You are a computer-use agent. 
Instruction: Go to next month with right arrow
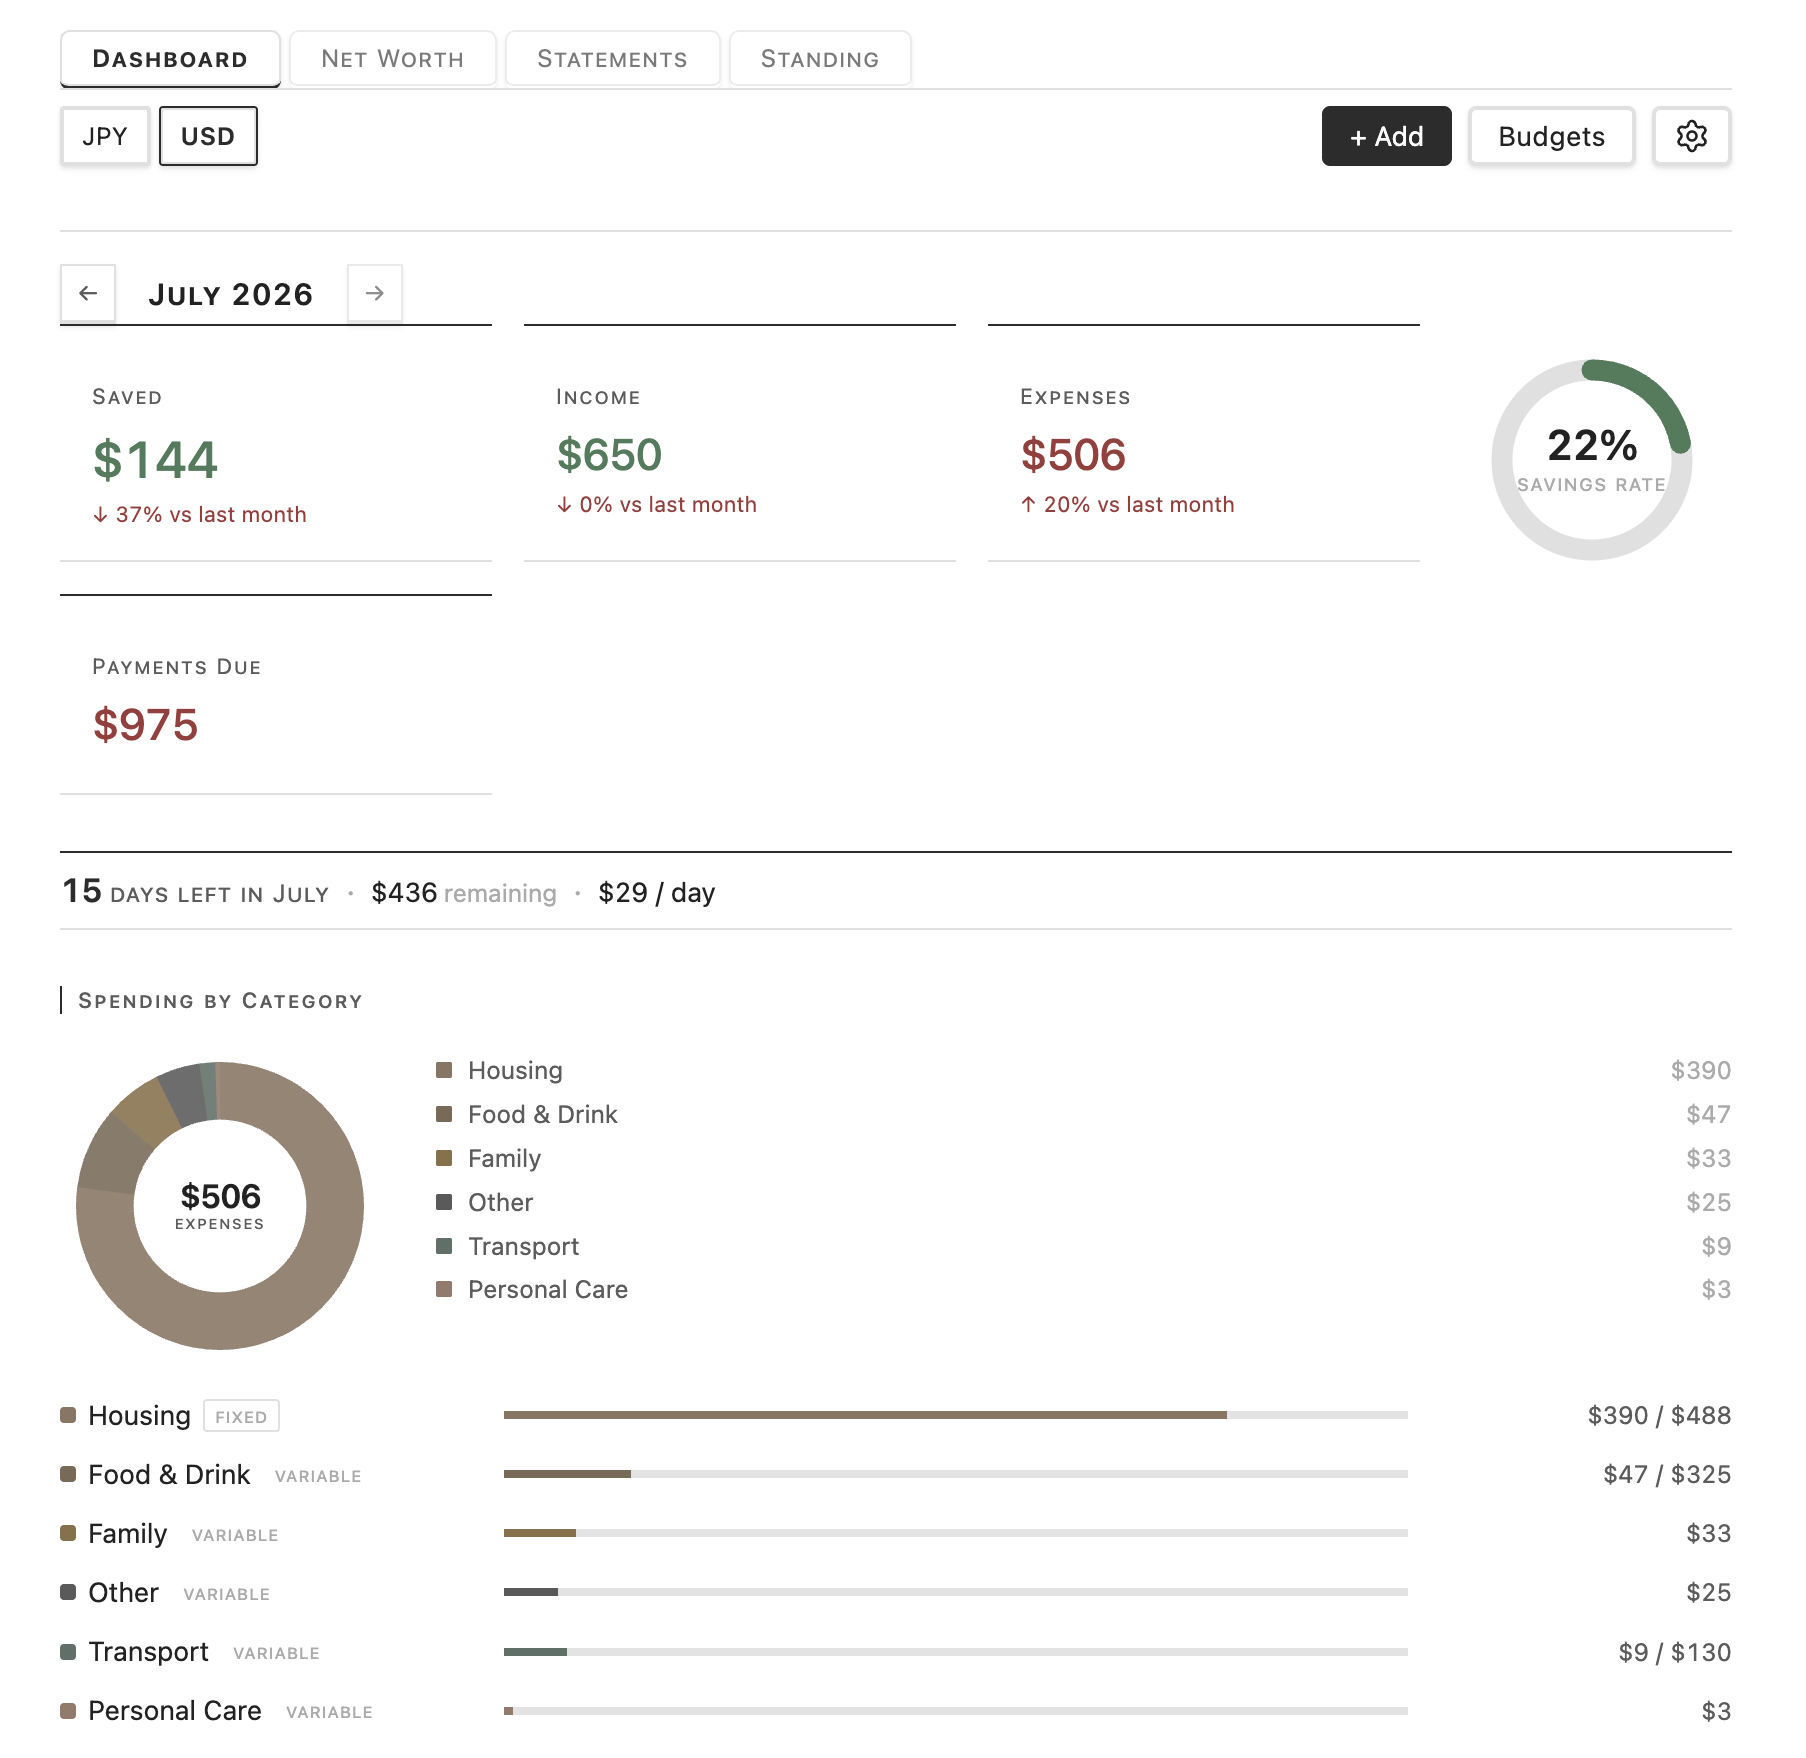coord(375,293)
